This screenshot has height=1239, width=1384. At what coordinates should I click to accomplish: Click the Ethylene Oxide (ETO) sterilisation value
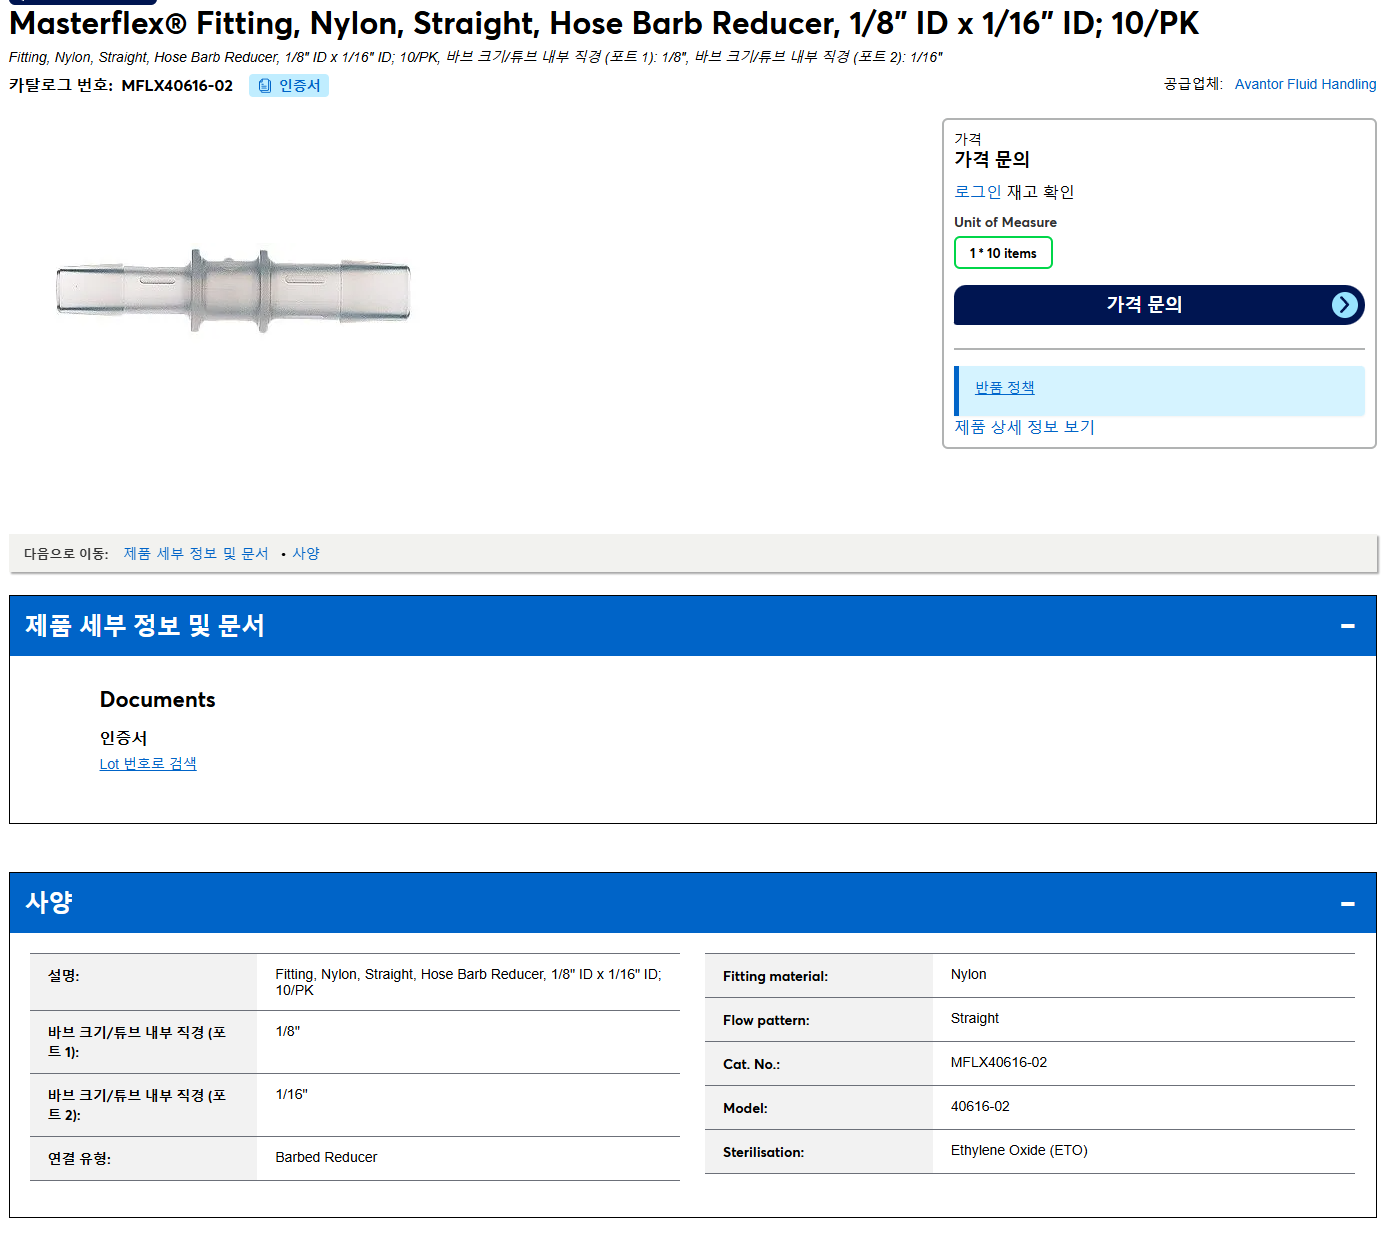(x=1019, y=1150)
